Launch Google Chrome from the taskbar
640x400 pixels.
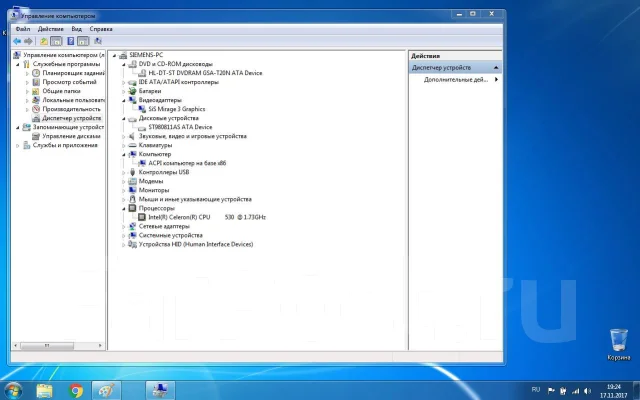[x=76, y=391]
